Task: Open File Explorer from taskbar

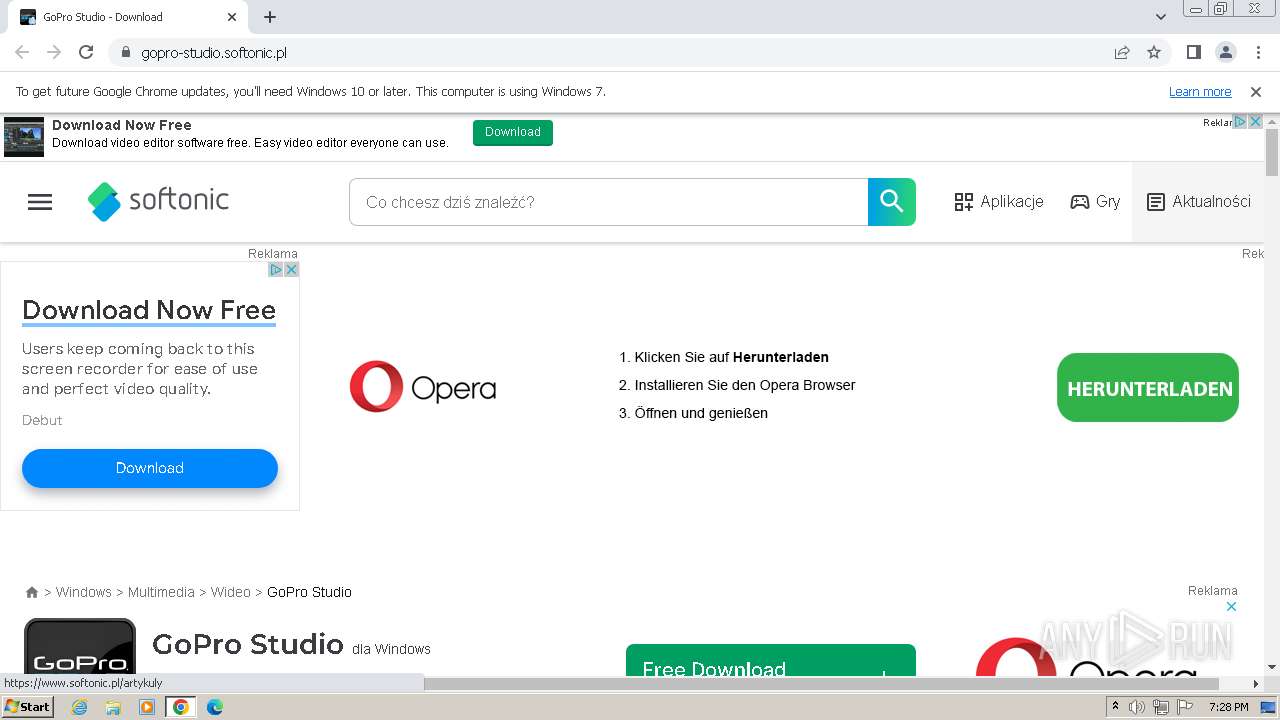Action: coord(113,707)
